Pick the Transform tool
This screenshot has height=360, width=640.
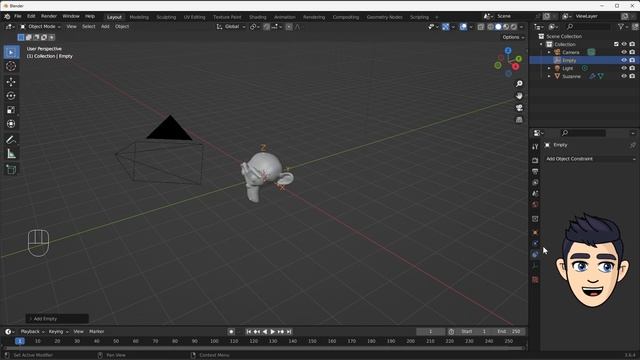pos(11,124)
